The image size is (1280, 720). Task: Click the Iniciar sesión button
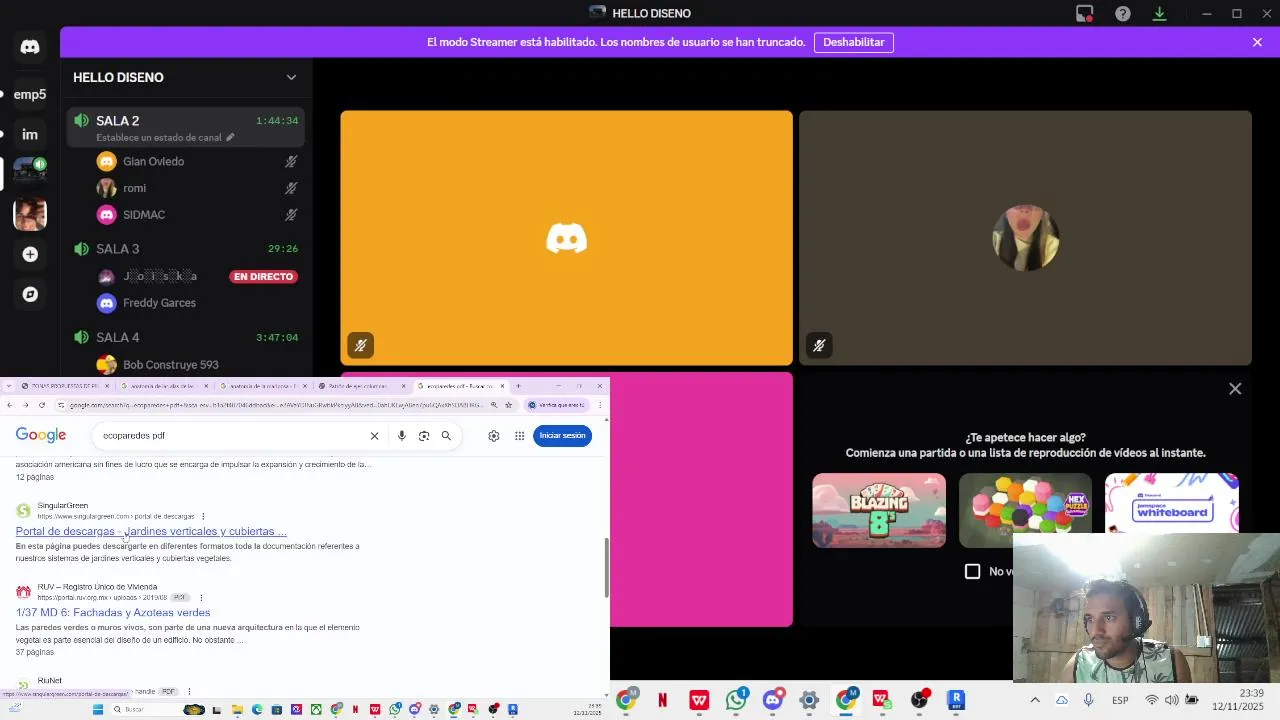pyautogui.click(x=562, y=436)
